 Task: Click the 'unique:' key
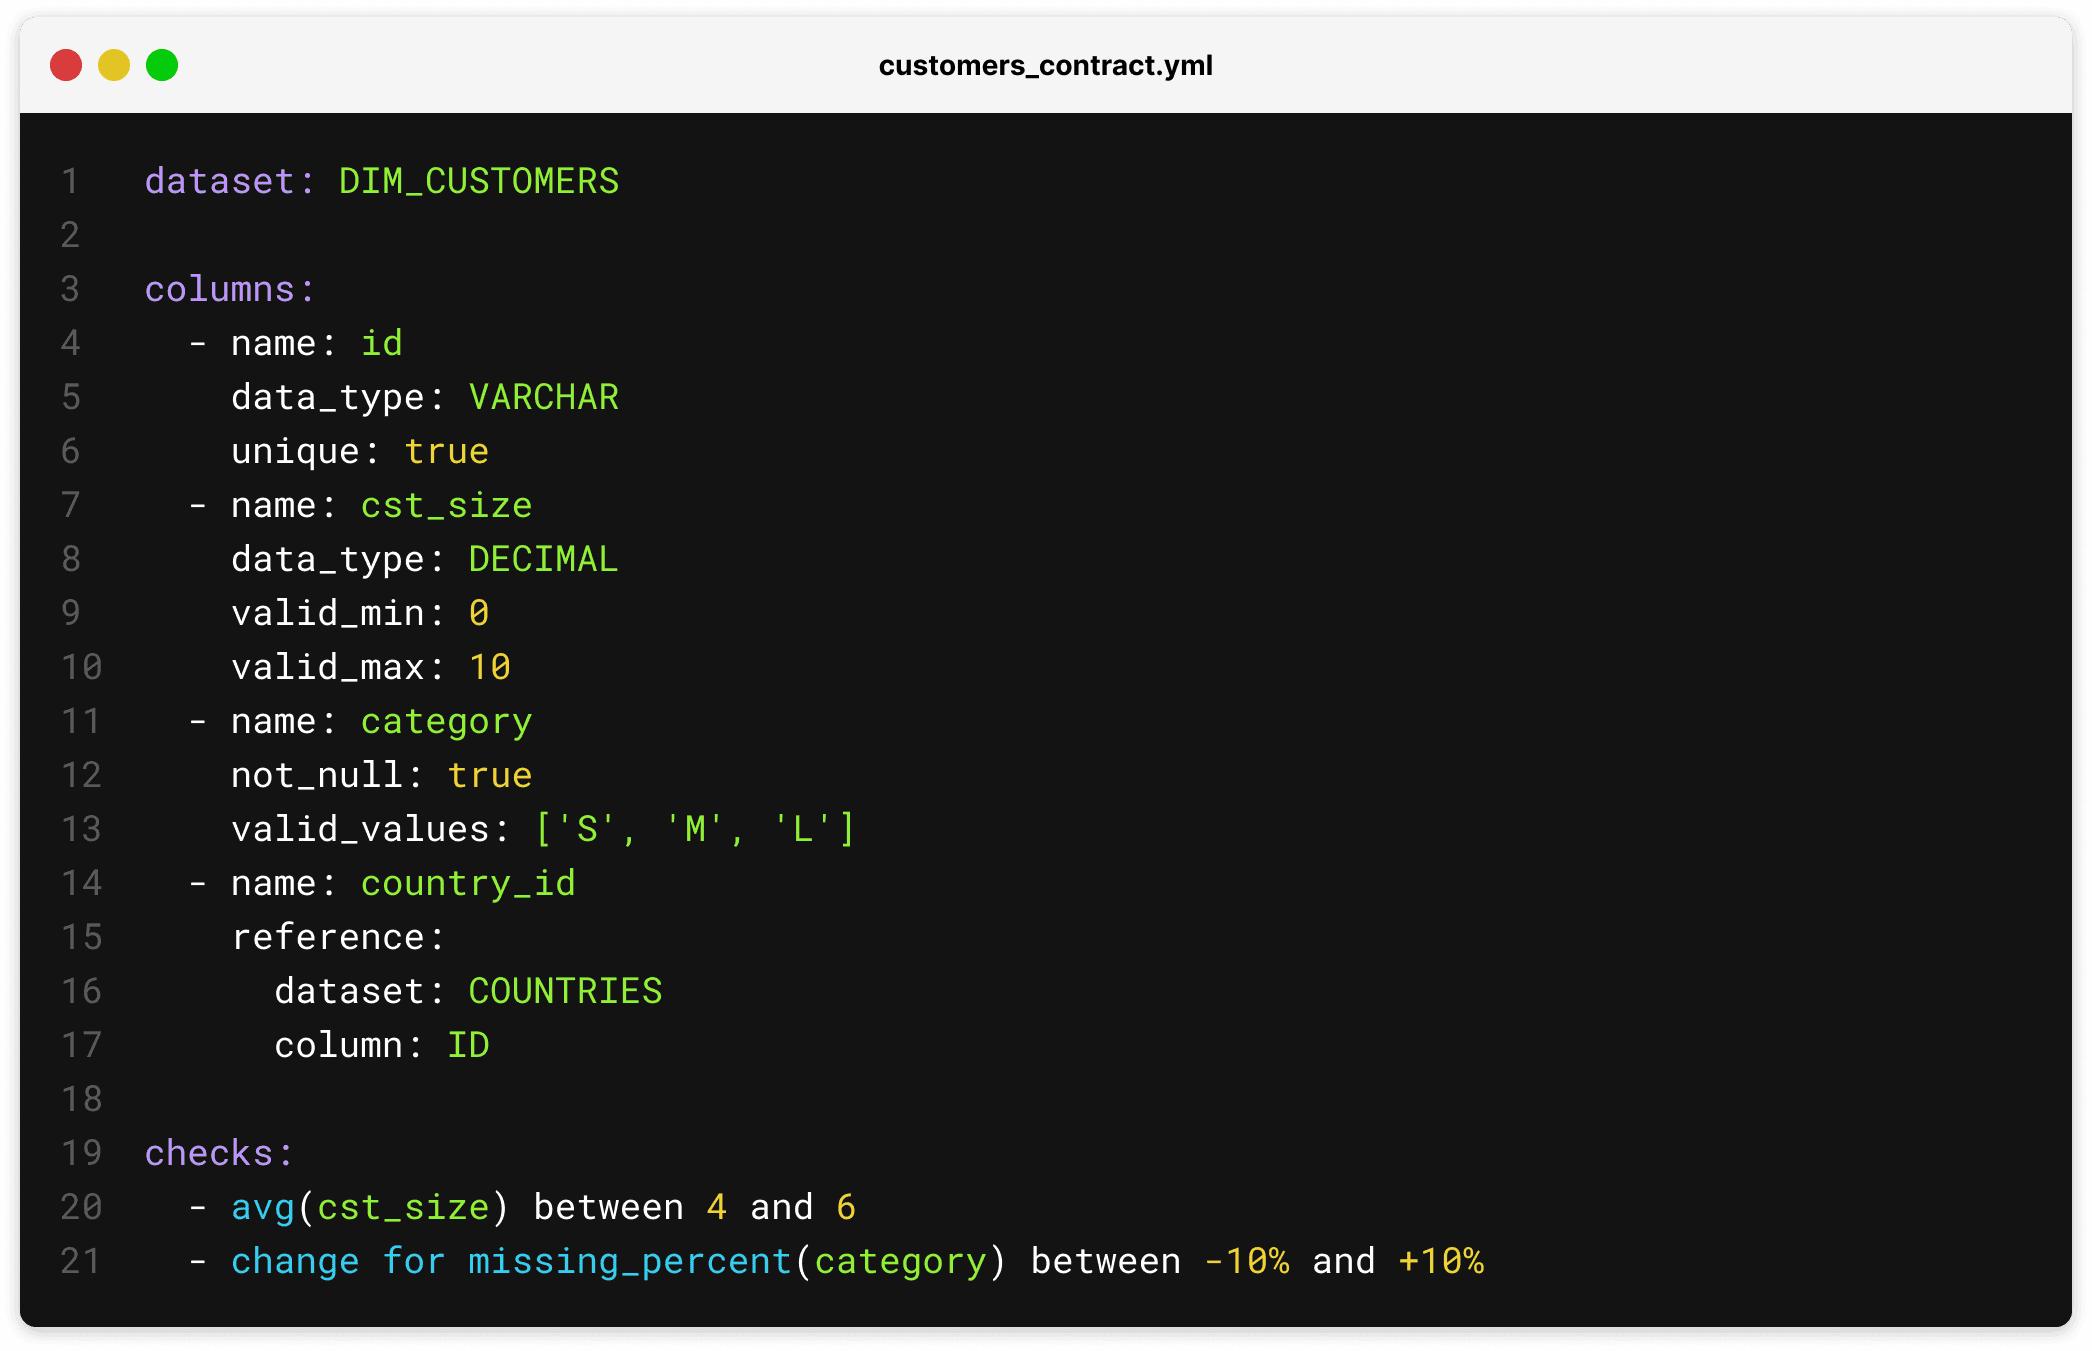[306, 451]
